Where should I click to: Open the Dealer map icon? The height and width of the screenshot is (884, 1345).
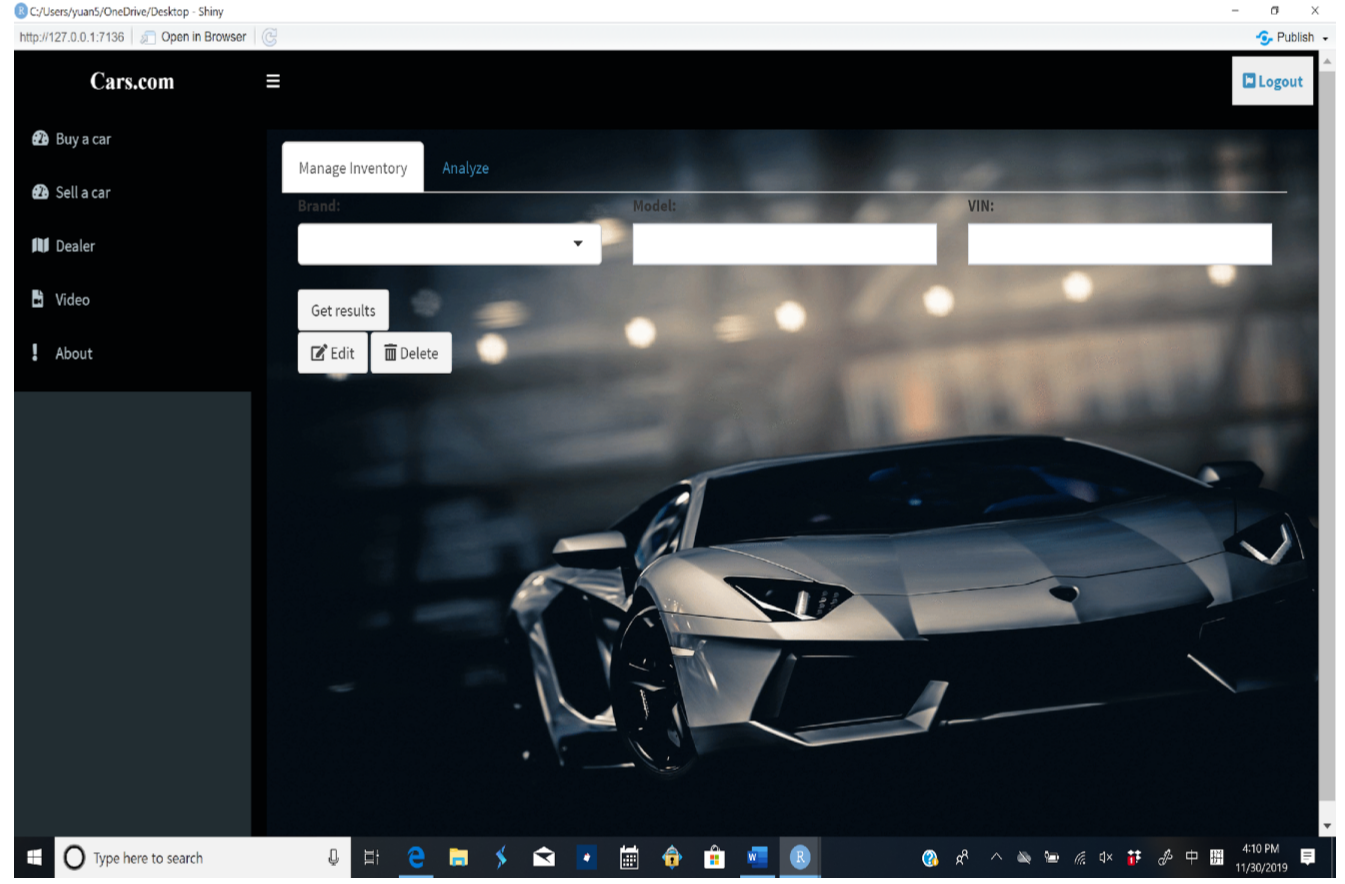click(39, 246)
